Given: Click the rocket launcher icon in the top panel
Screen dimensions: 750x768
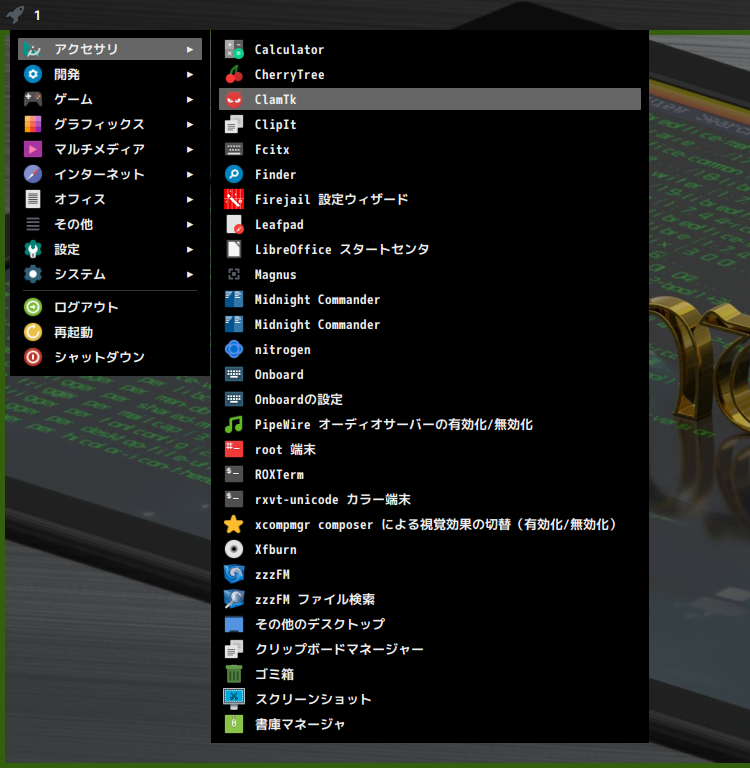Looking at the screenshot, I should click(16, 14).
